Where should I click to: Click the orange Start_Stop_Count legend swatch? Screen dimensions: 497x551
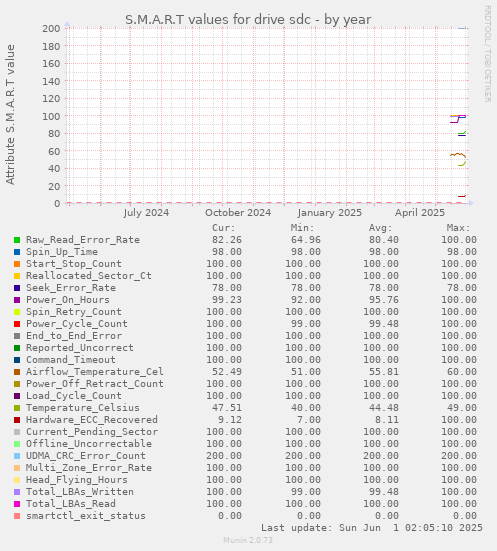pos(17,264)
